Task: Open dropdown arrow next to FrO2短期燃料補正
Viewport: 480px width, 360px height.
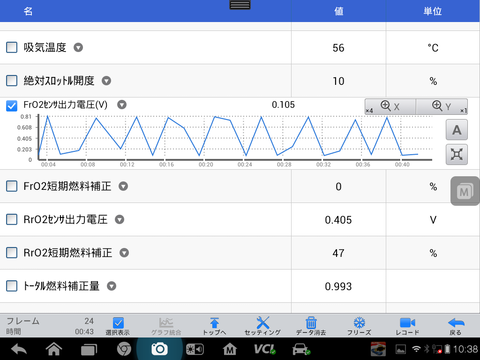Action: [x=123, y=186]
